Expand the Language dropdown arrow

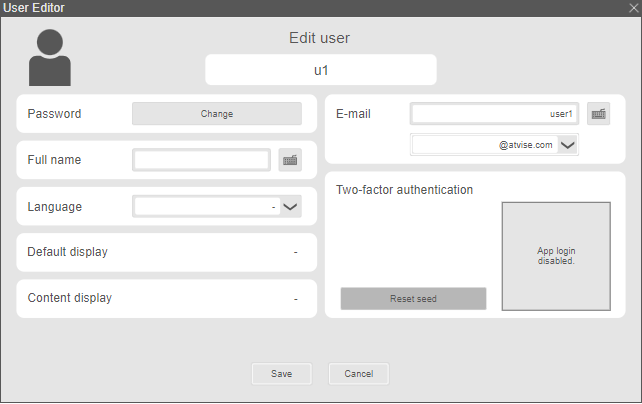tap(290, 207)
